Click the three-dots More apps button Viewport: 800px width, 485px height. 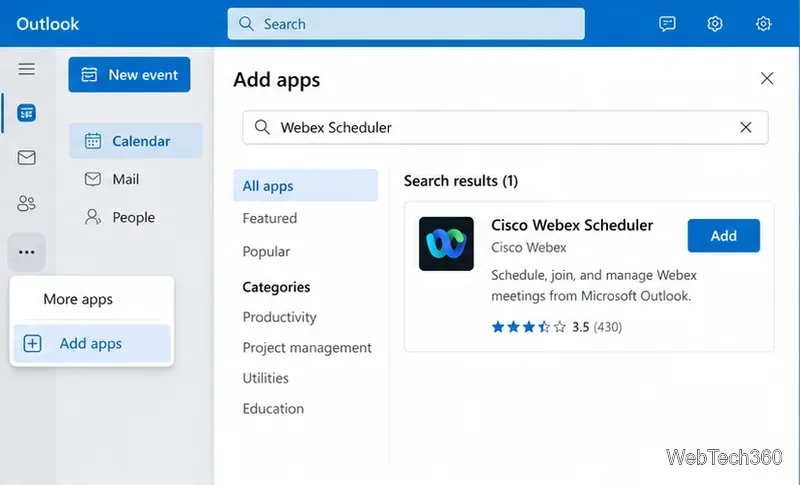pyautogui.click(x=27, y=252)
